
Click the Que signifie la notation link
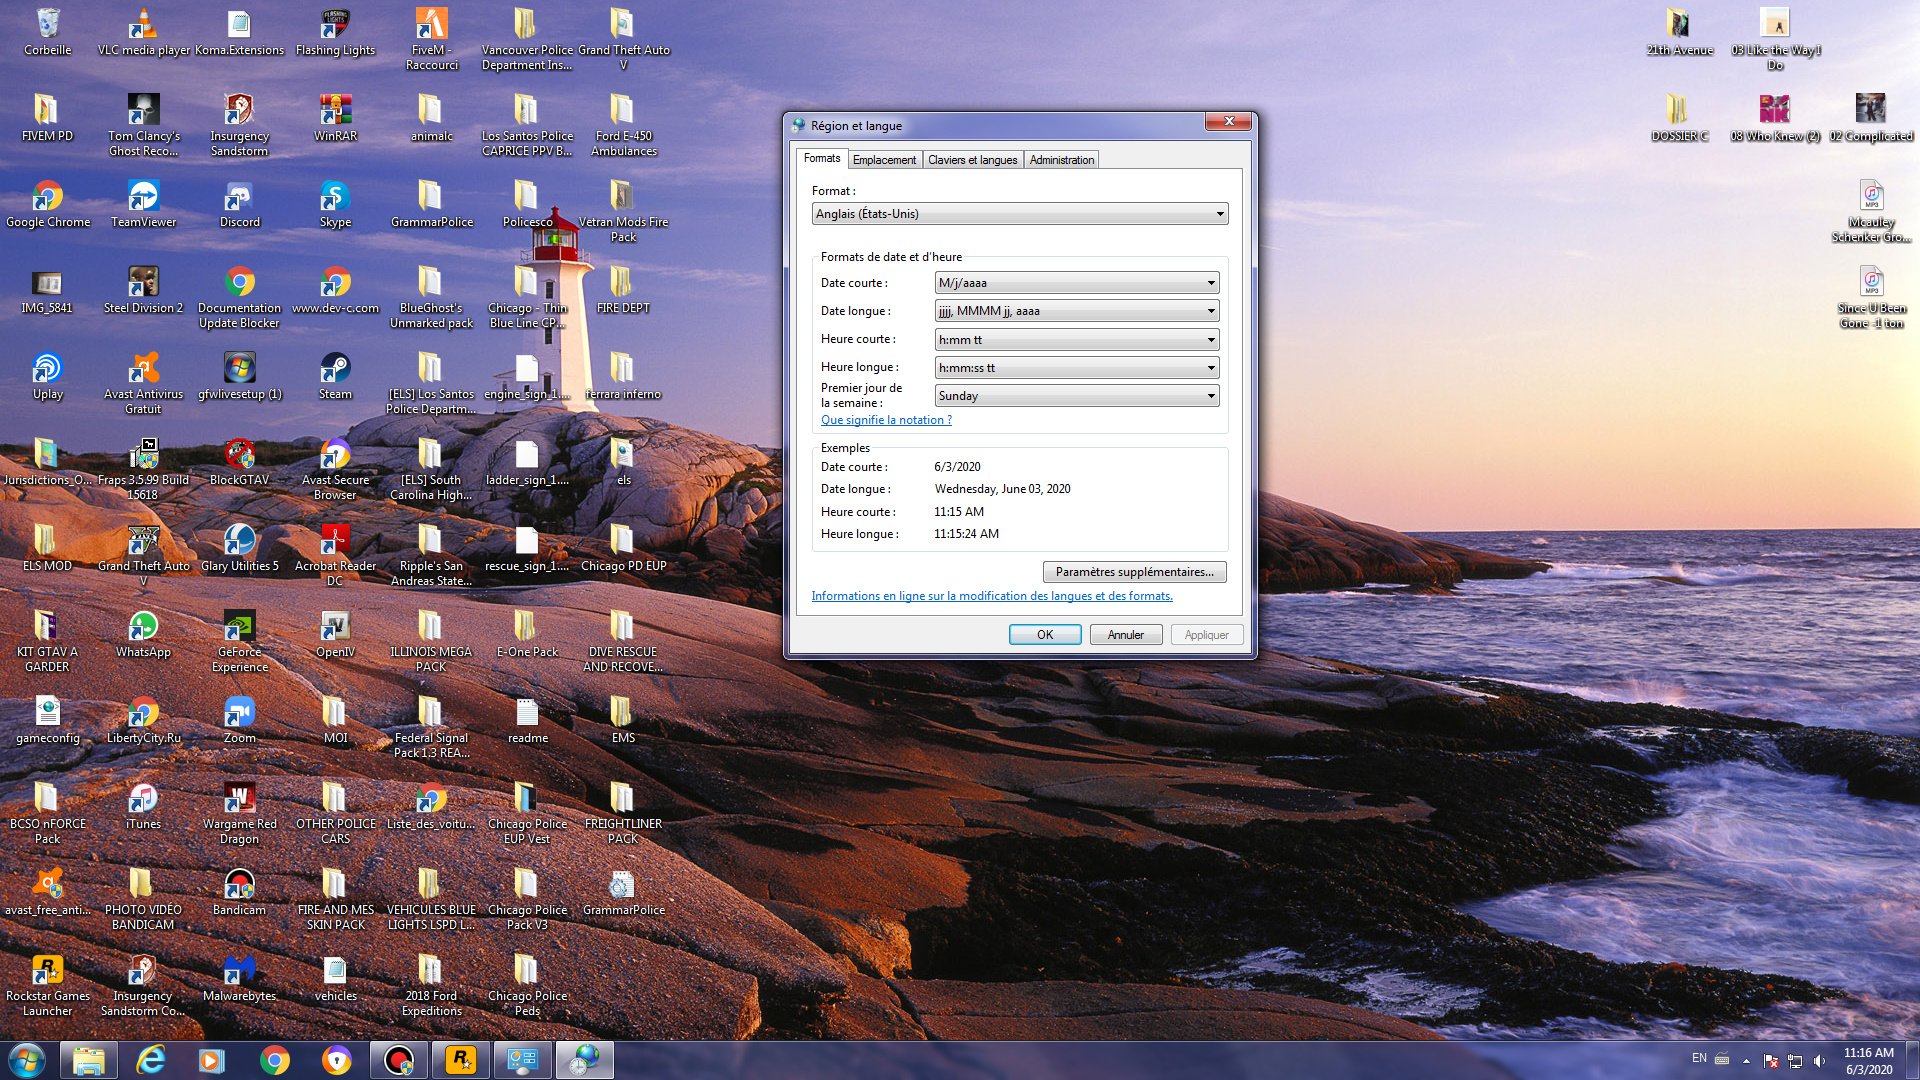(886, 420)
